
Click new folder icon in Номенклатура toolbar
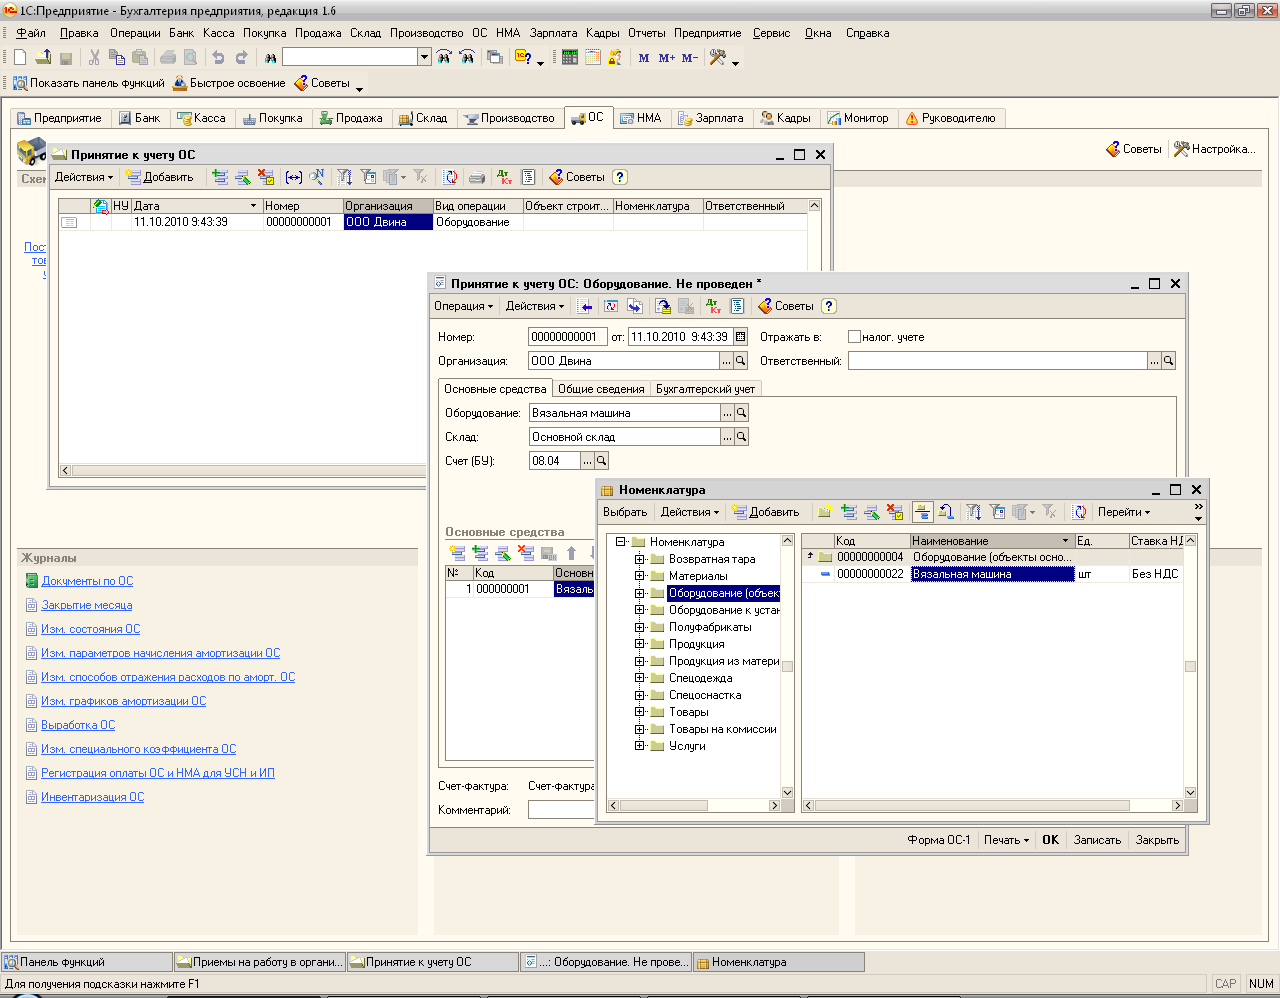(x=825, y=512)
